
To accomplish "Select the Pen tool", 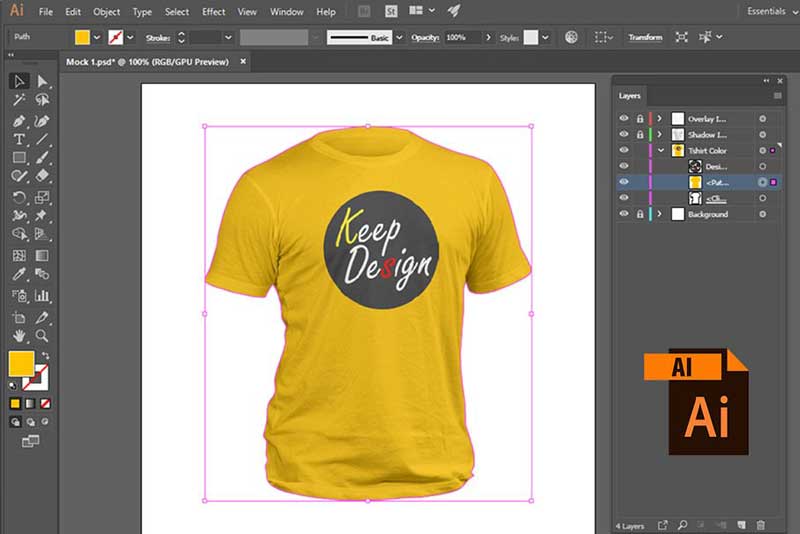I will pos(19,119).
